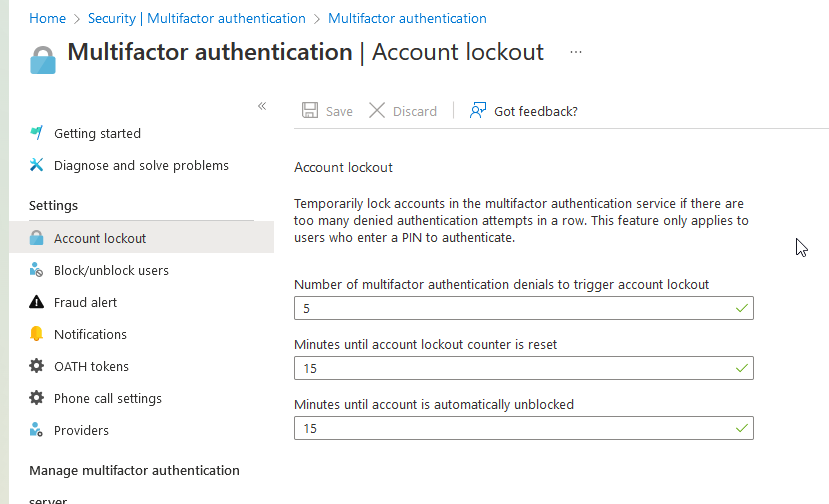Select Fraud alert menu item
829x504 pixels.
(85, 302)
